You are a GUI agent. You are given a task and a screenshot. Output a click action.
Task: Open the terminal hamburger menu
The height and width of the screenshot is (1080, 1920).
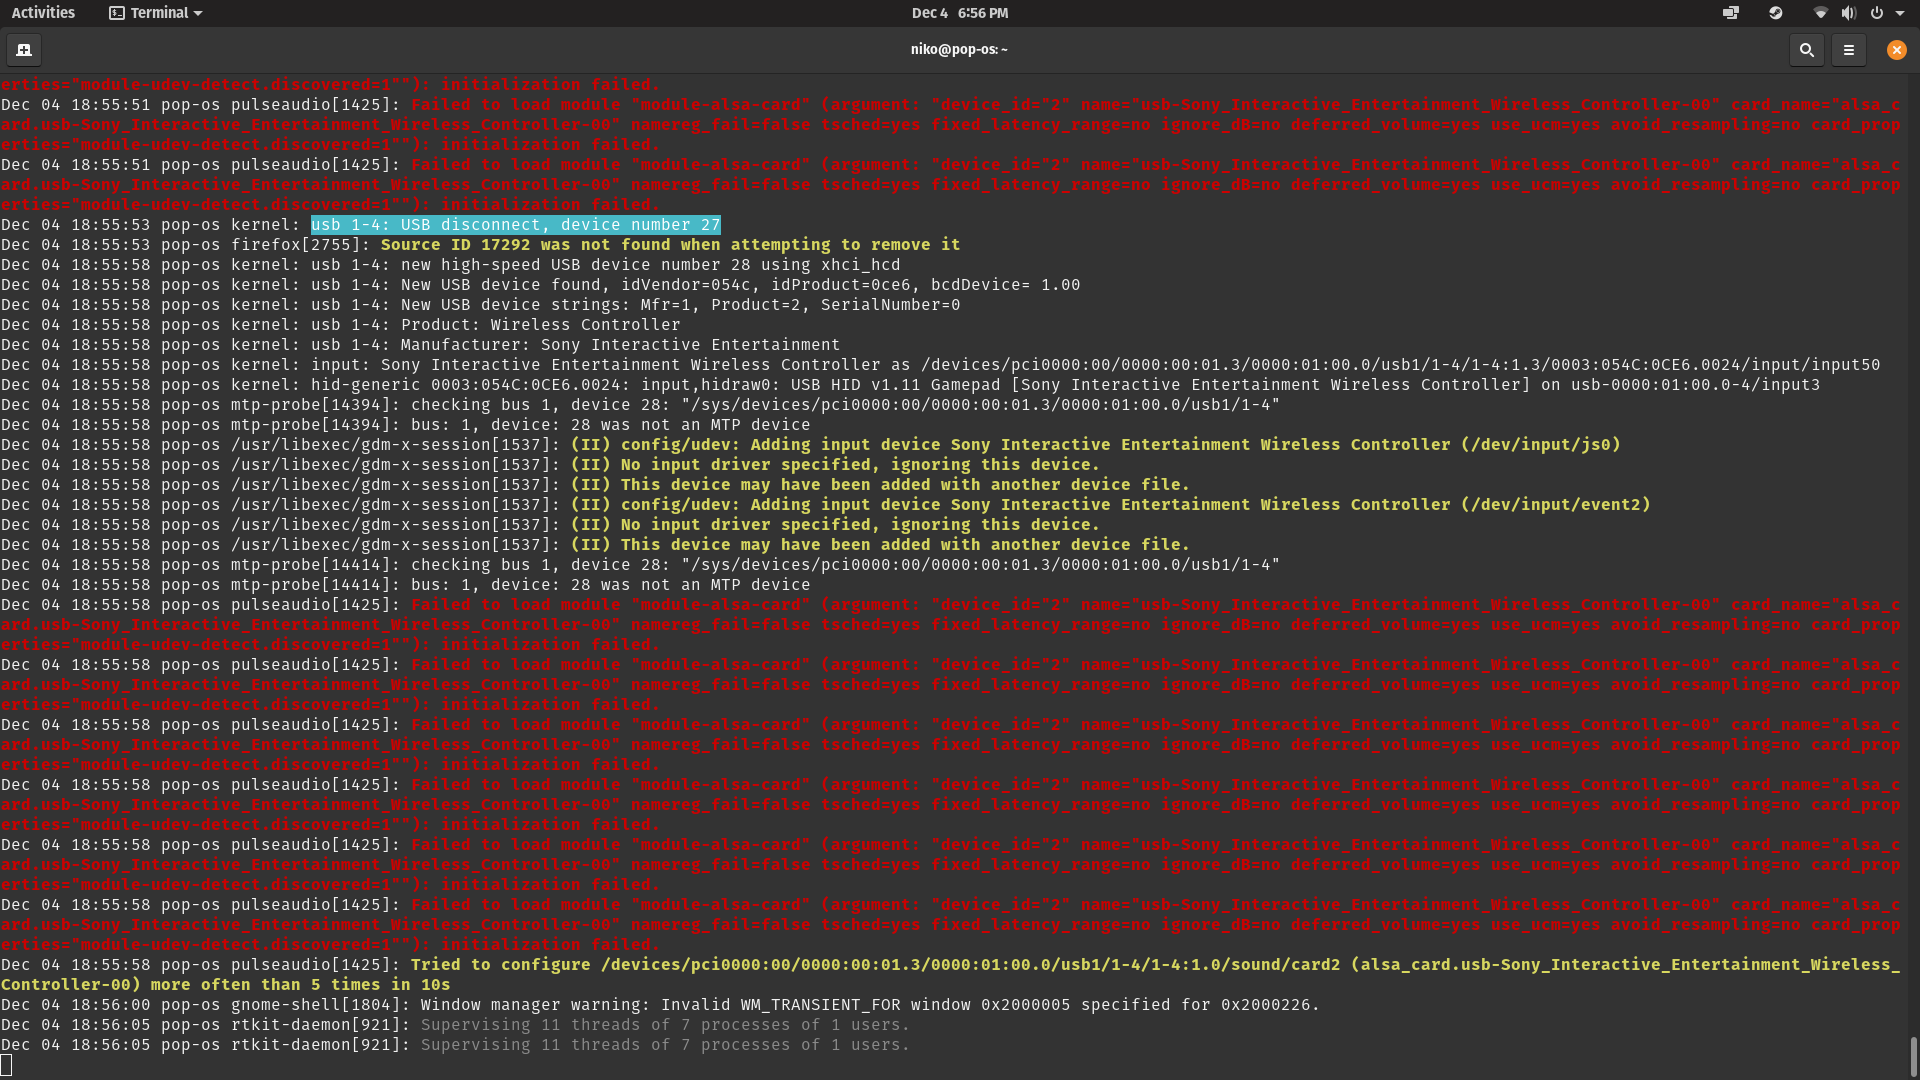1850,50
